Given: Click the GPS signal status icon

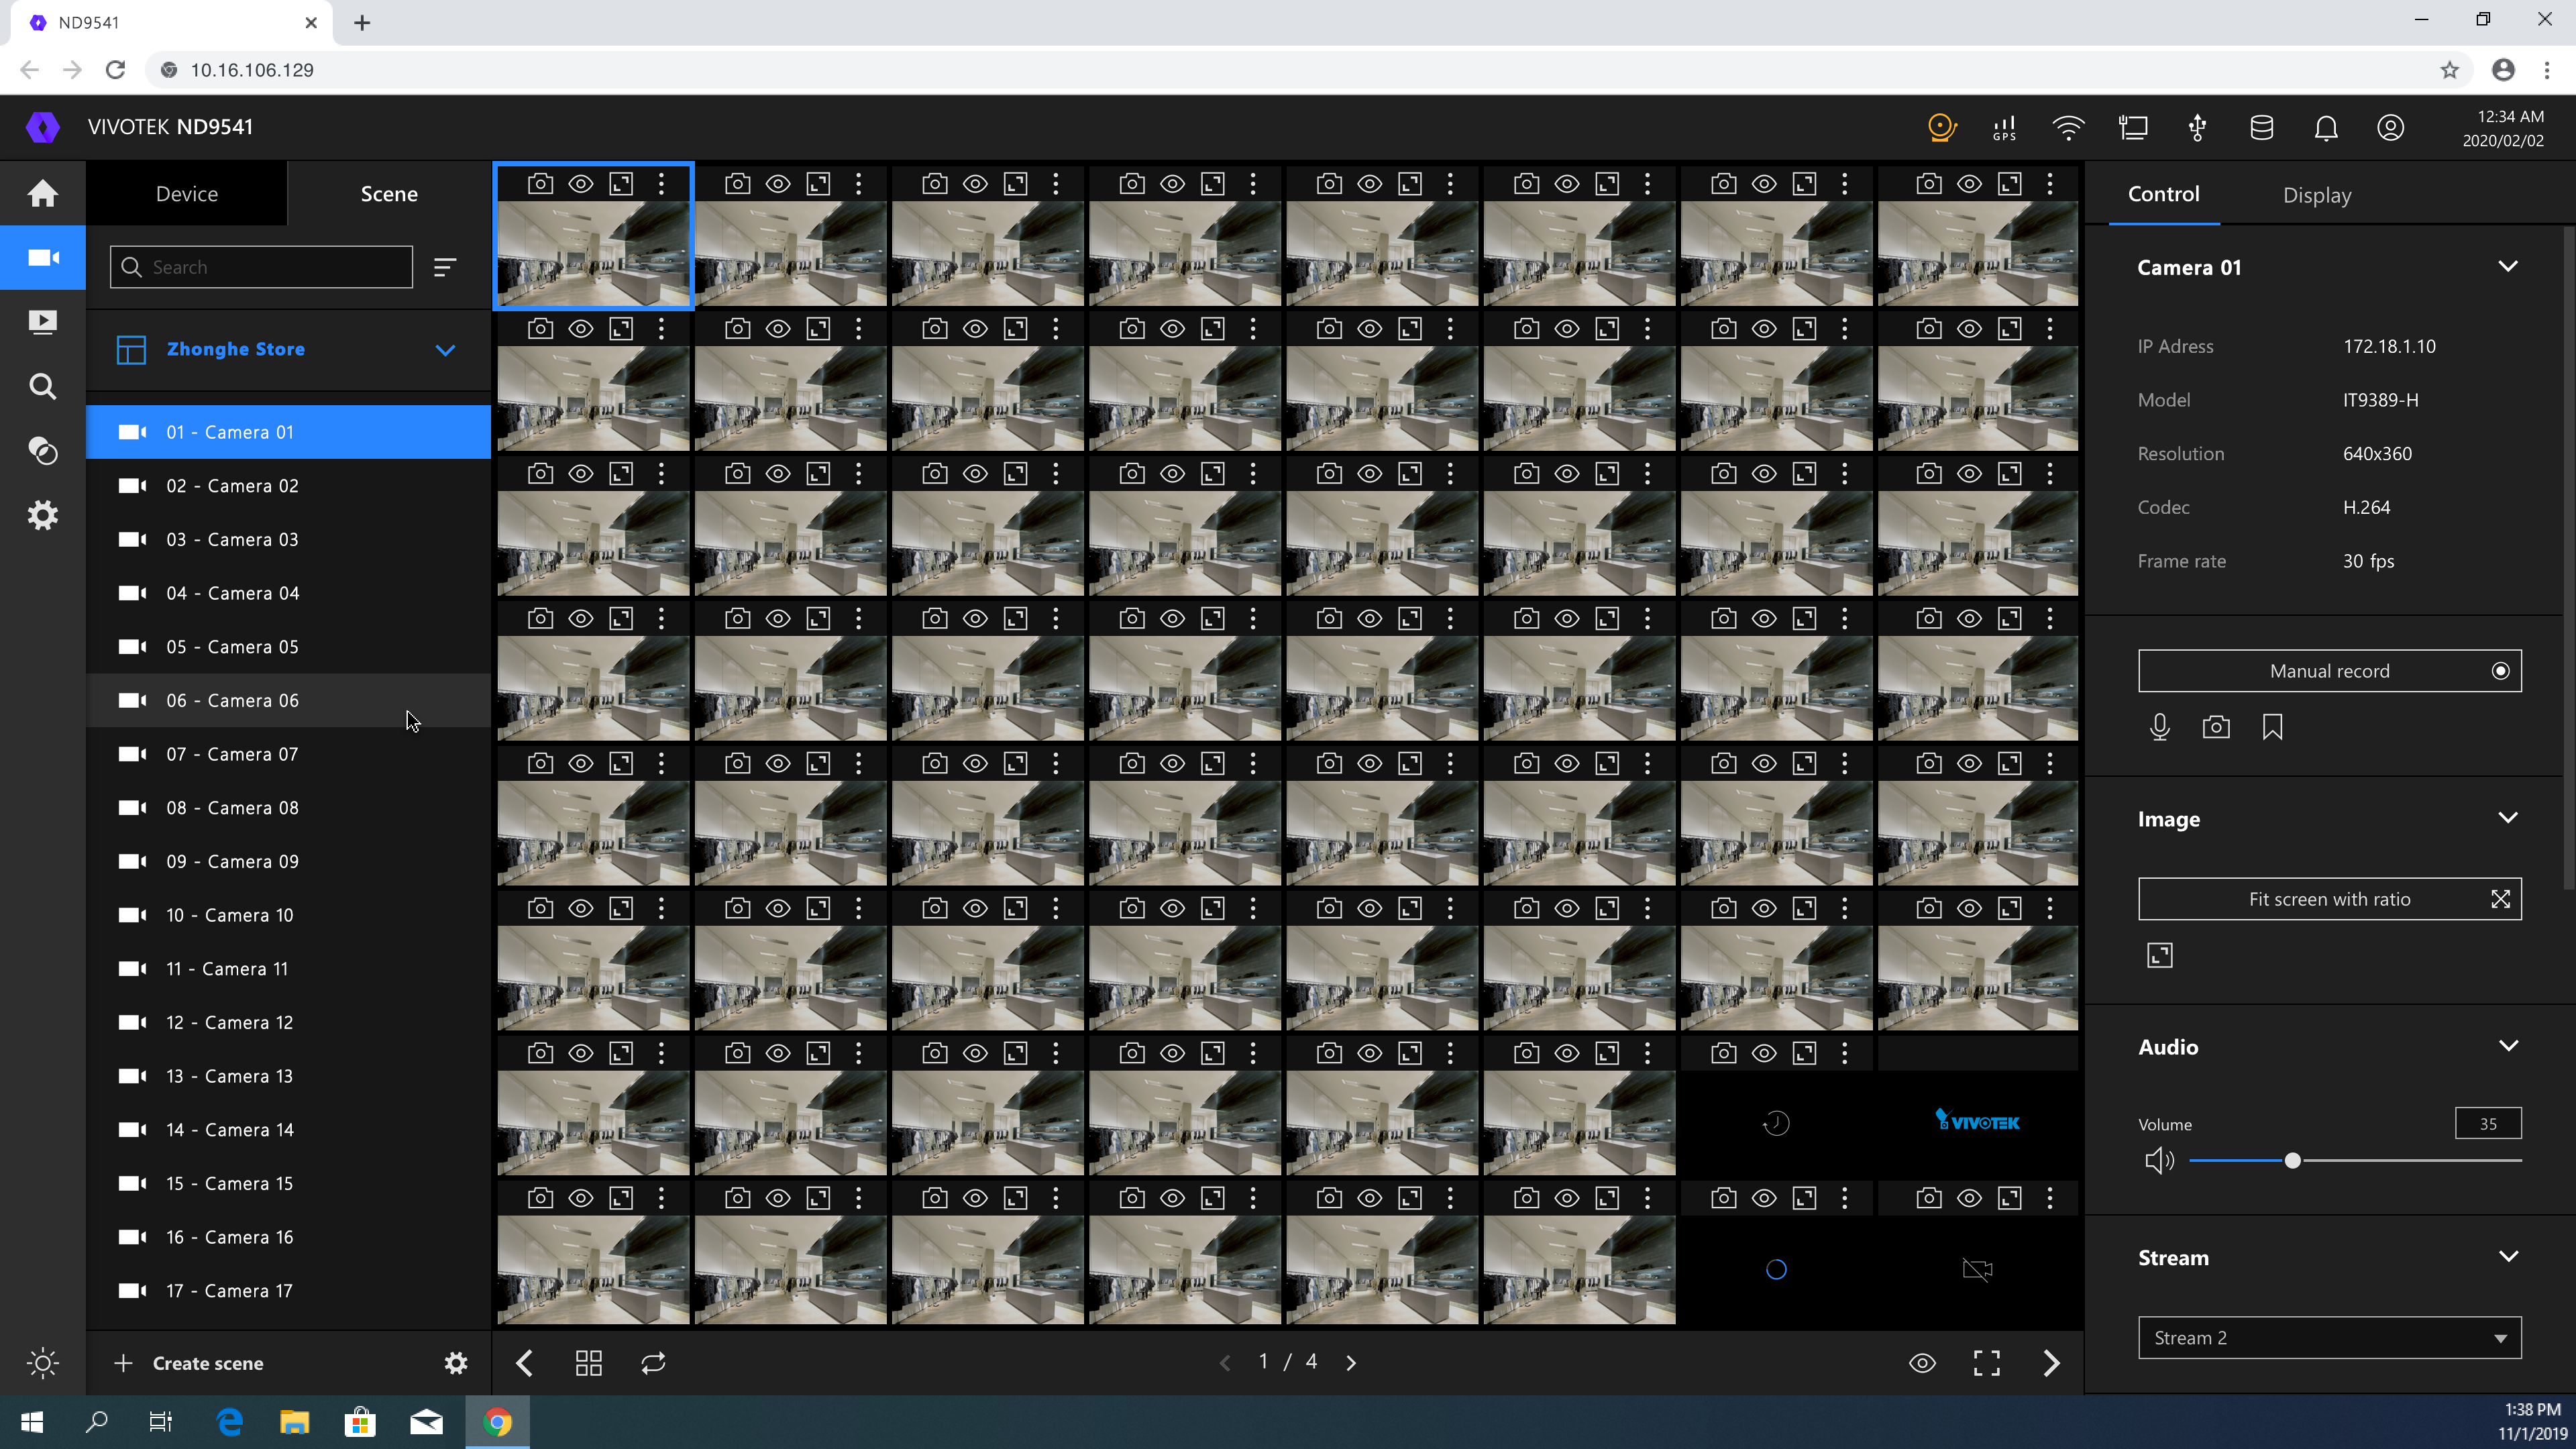Looking at the screenshot, I should pyautogui.click(x=2004, y=128).
